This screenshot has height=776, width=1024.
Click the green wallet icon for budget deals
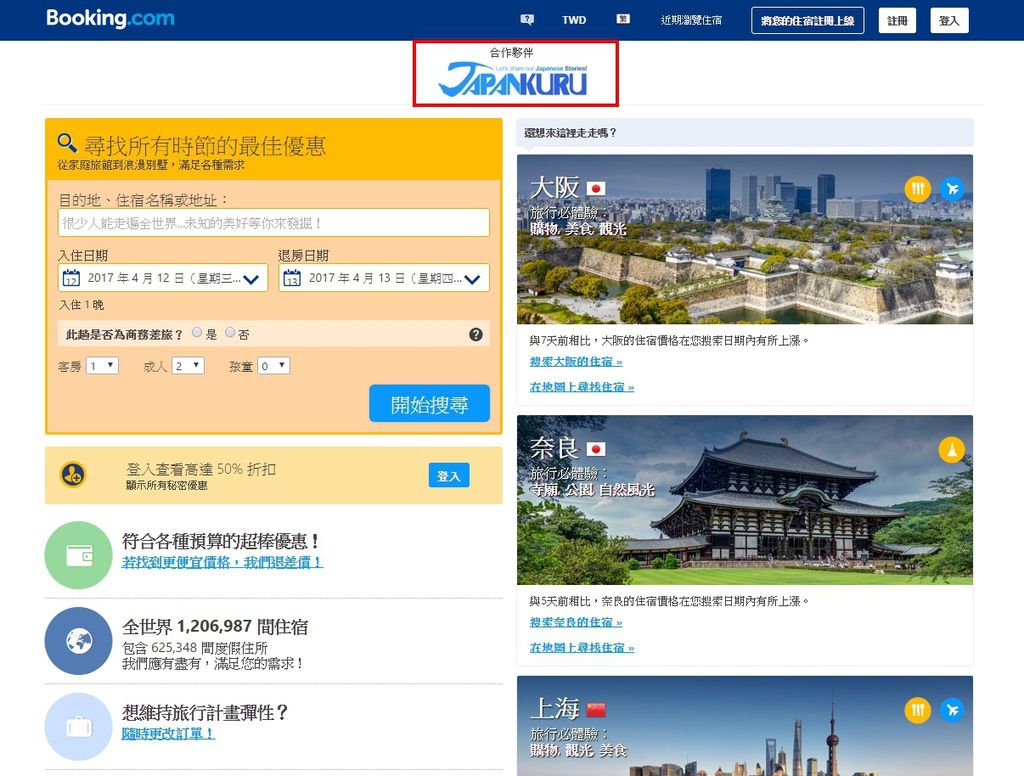[78, 555]
